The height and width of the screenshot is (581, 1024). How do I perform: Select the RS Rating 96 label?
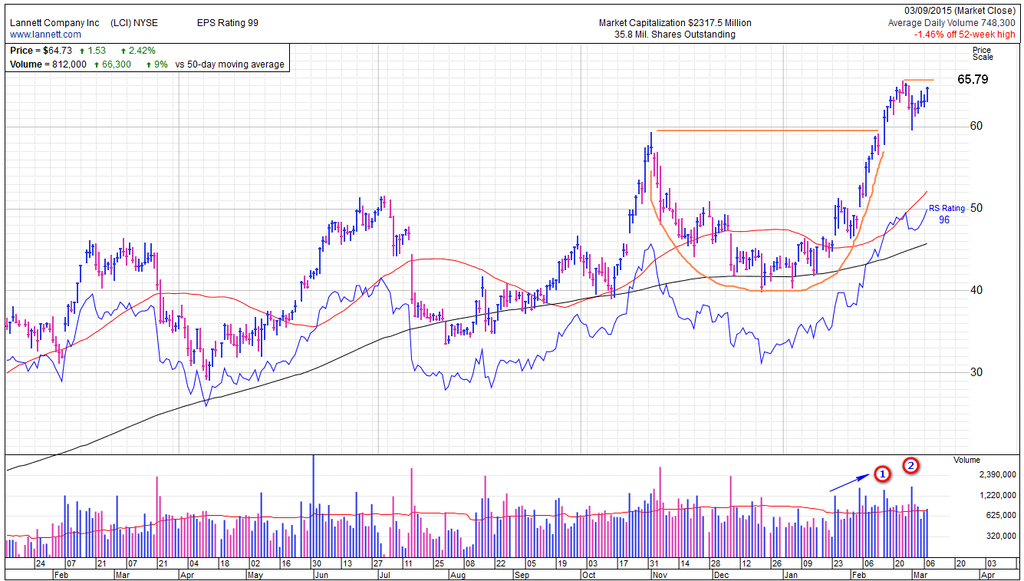point(946,214)
